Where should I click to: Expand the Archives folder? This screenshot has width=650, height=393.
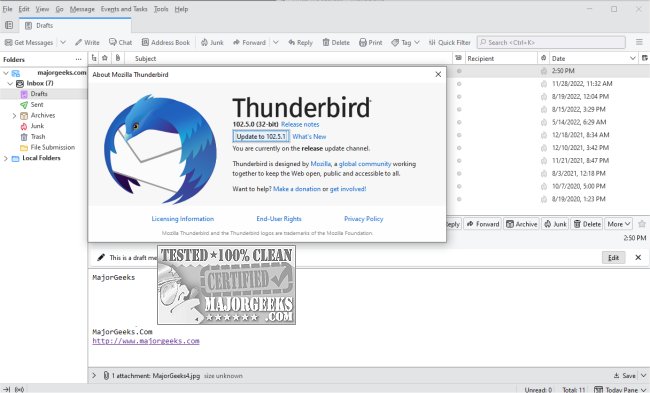pos(15,116)
